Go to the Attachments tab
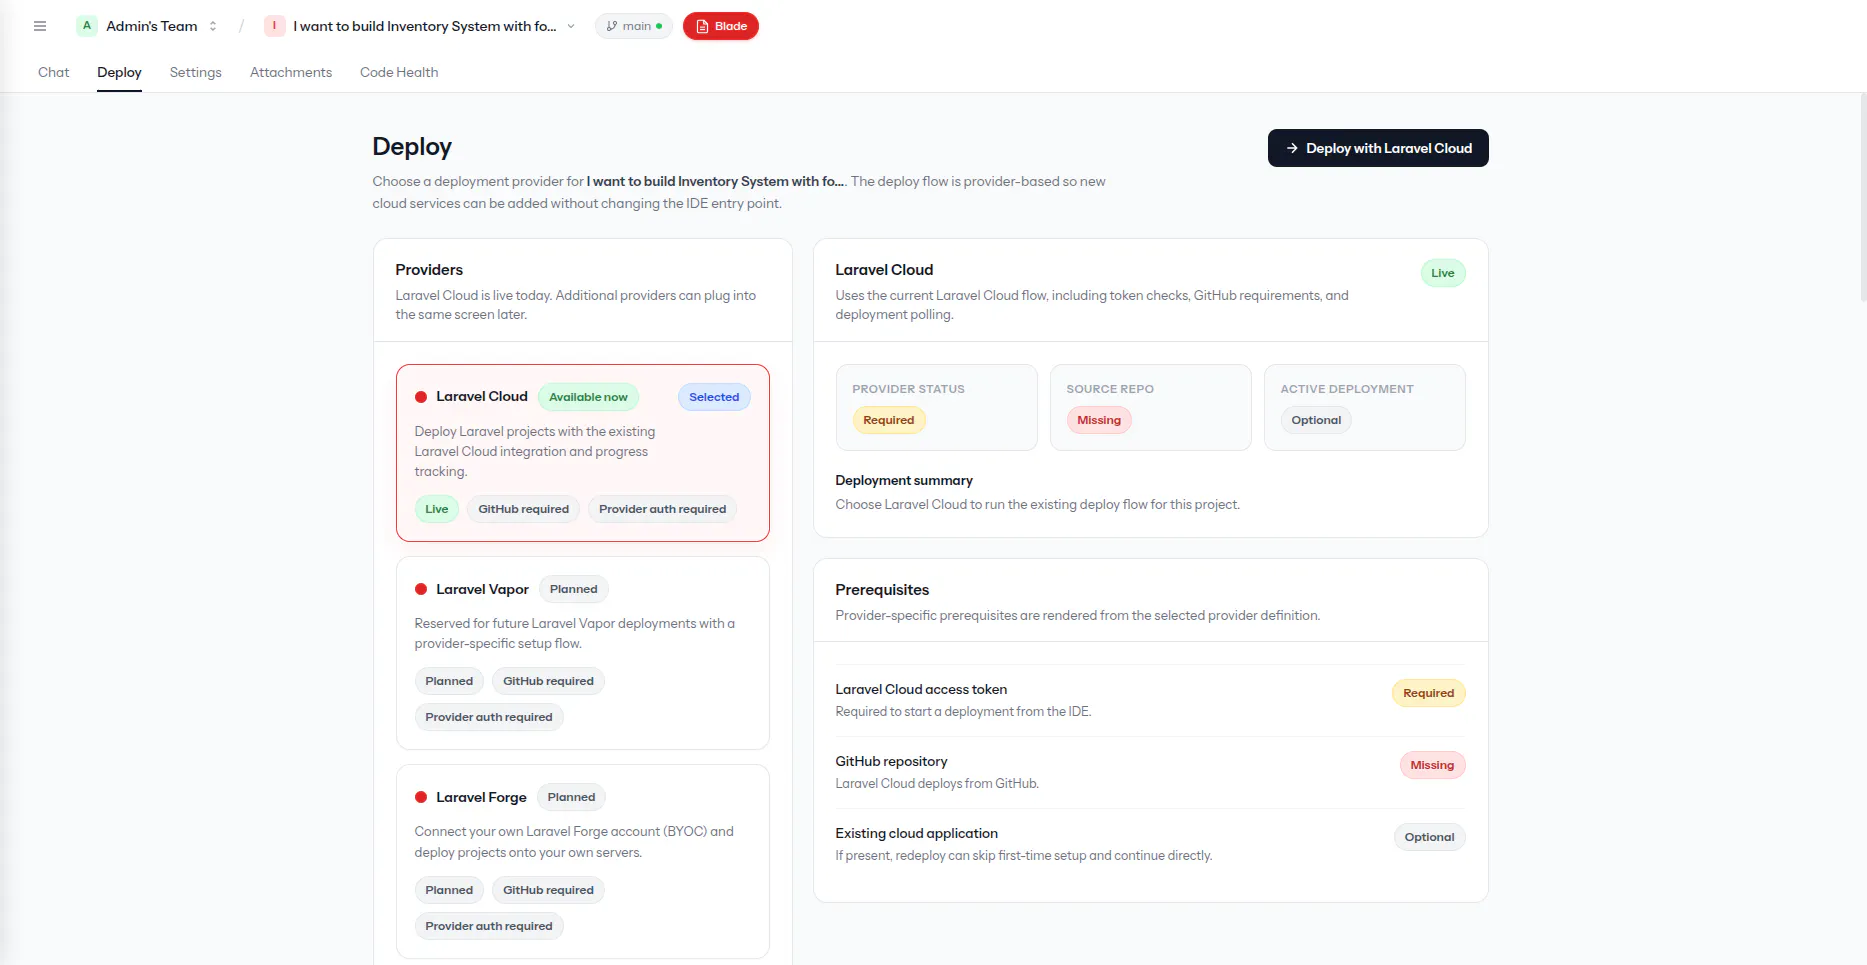Viewport: 1867px width, 965px height. coord(291,72)
